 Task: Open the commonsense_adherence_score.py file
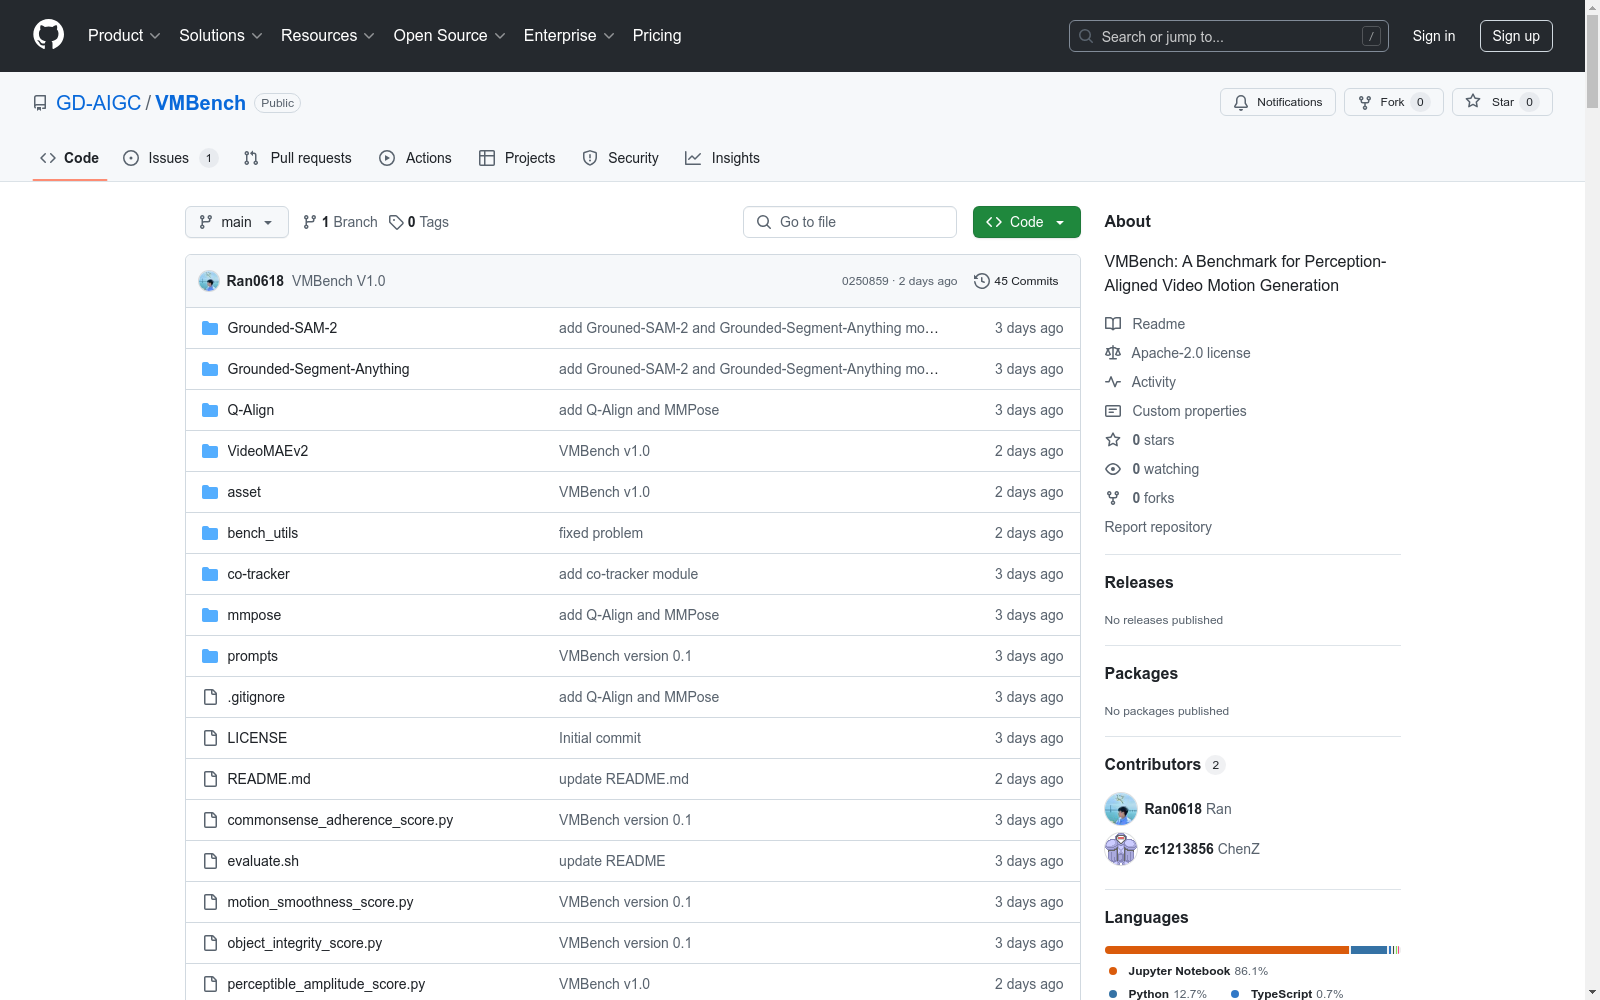tap(340, 820)
